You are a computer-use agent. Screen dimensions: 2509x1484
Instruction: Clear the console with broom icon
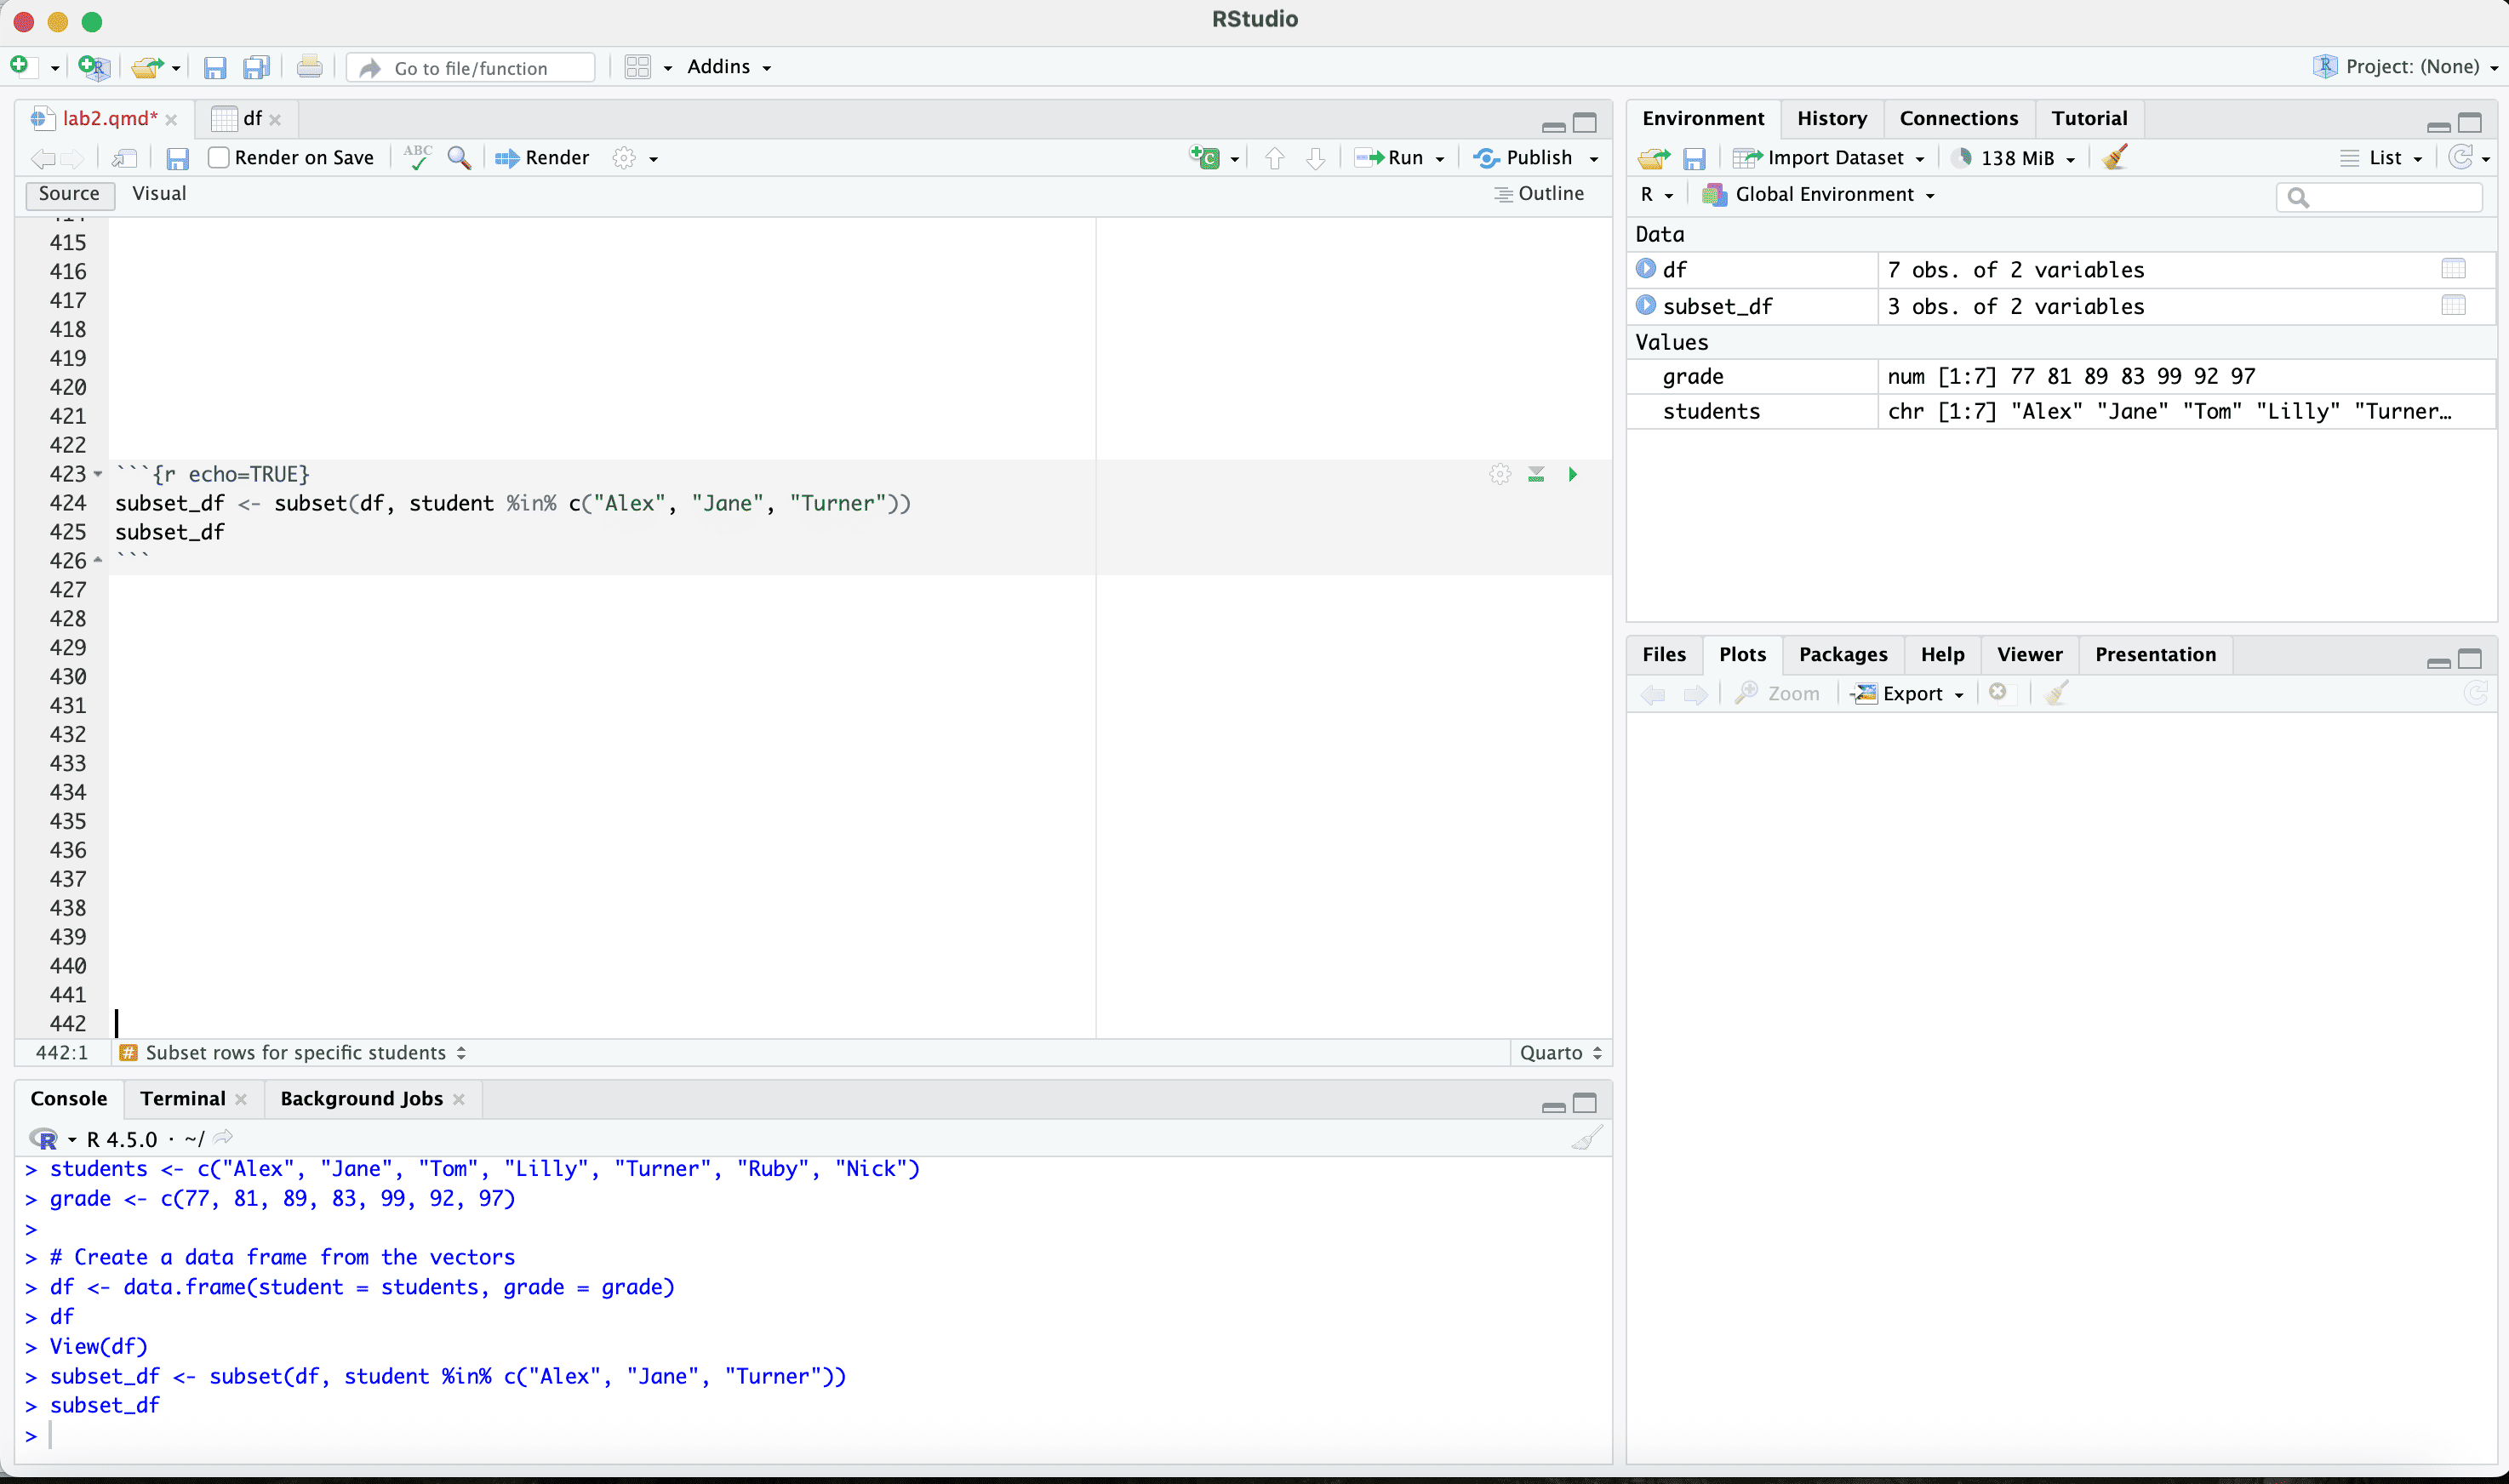point(1586,1138)
